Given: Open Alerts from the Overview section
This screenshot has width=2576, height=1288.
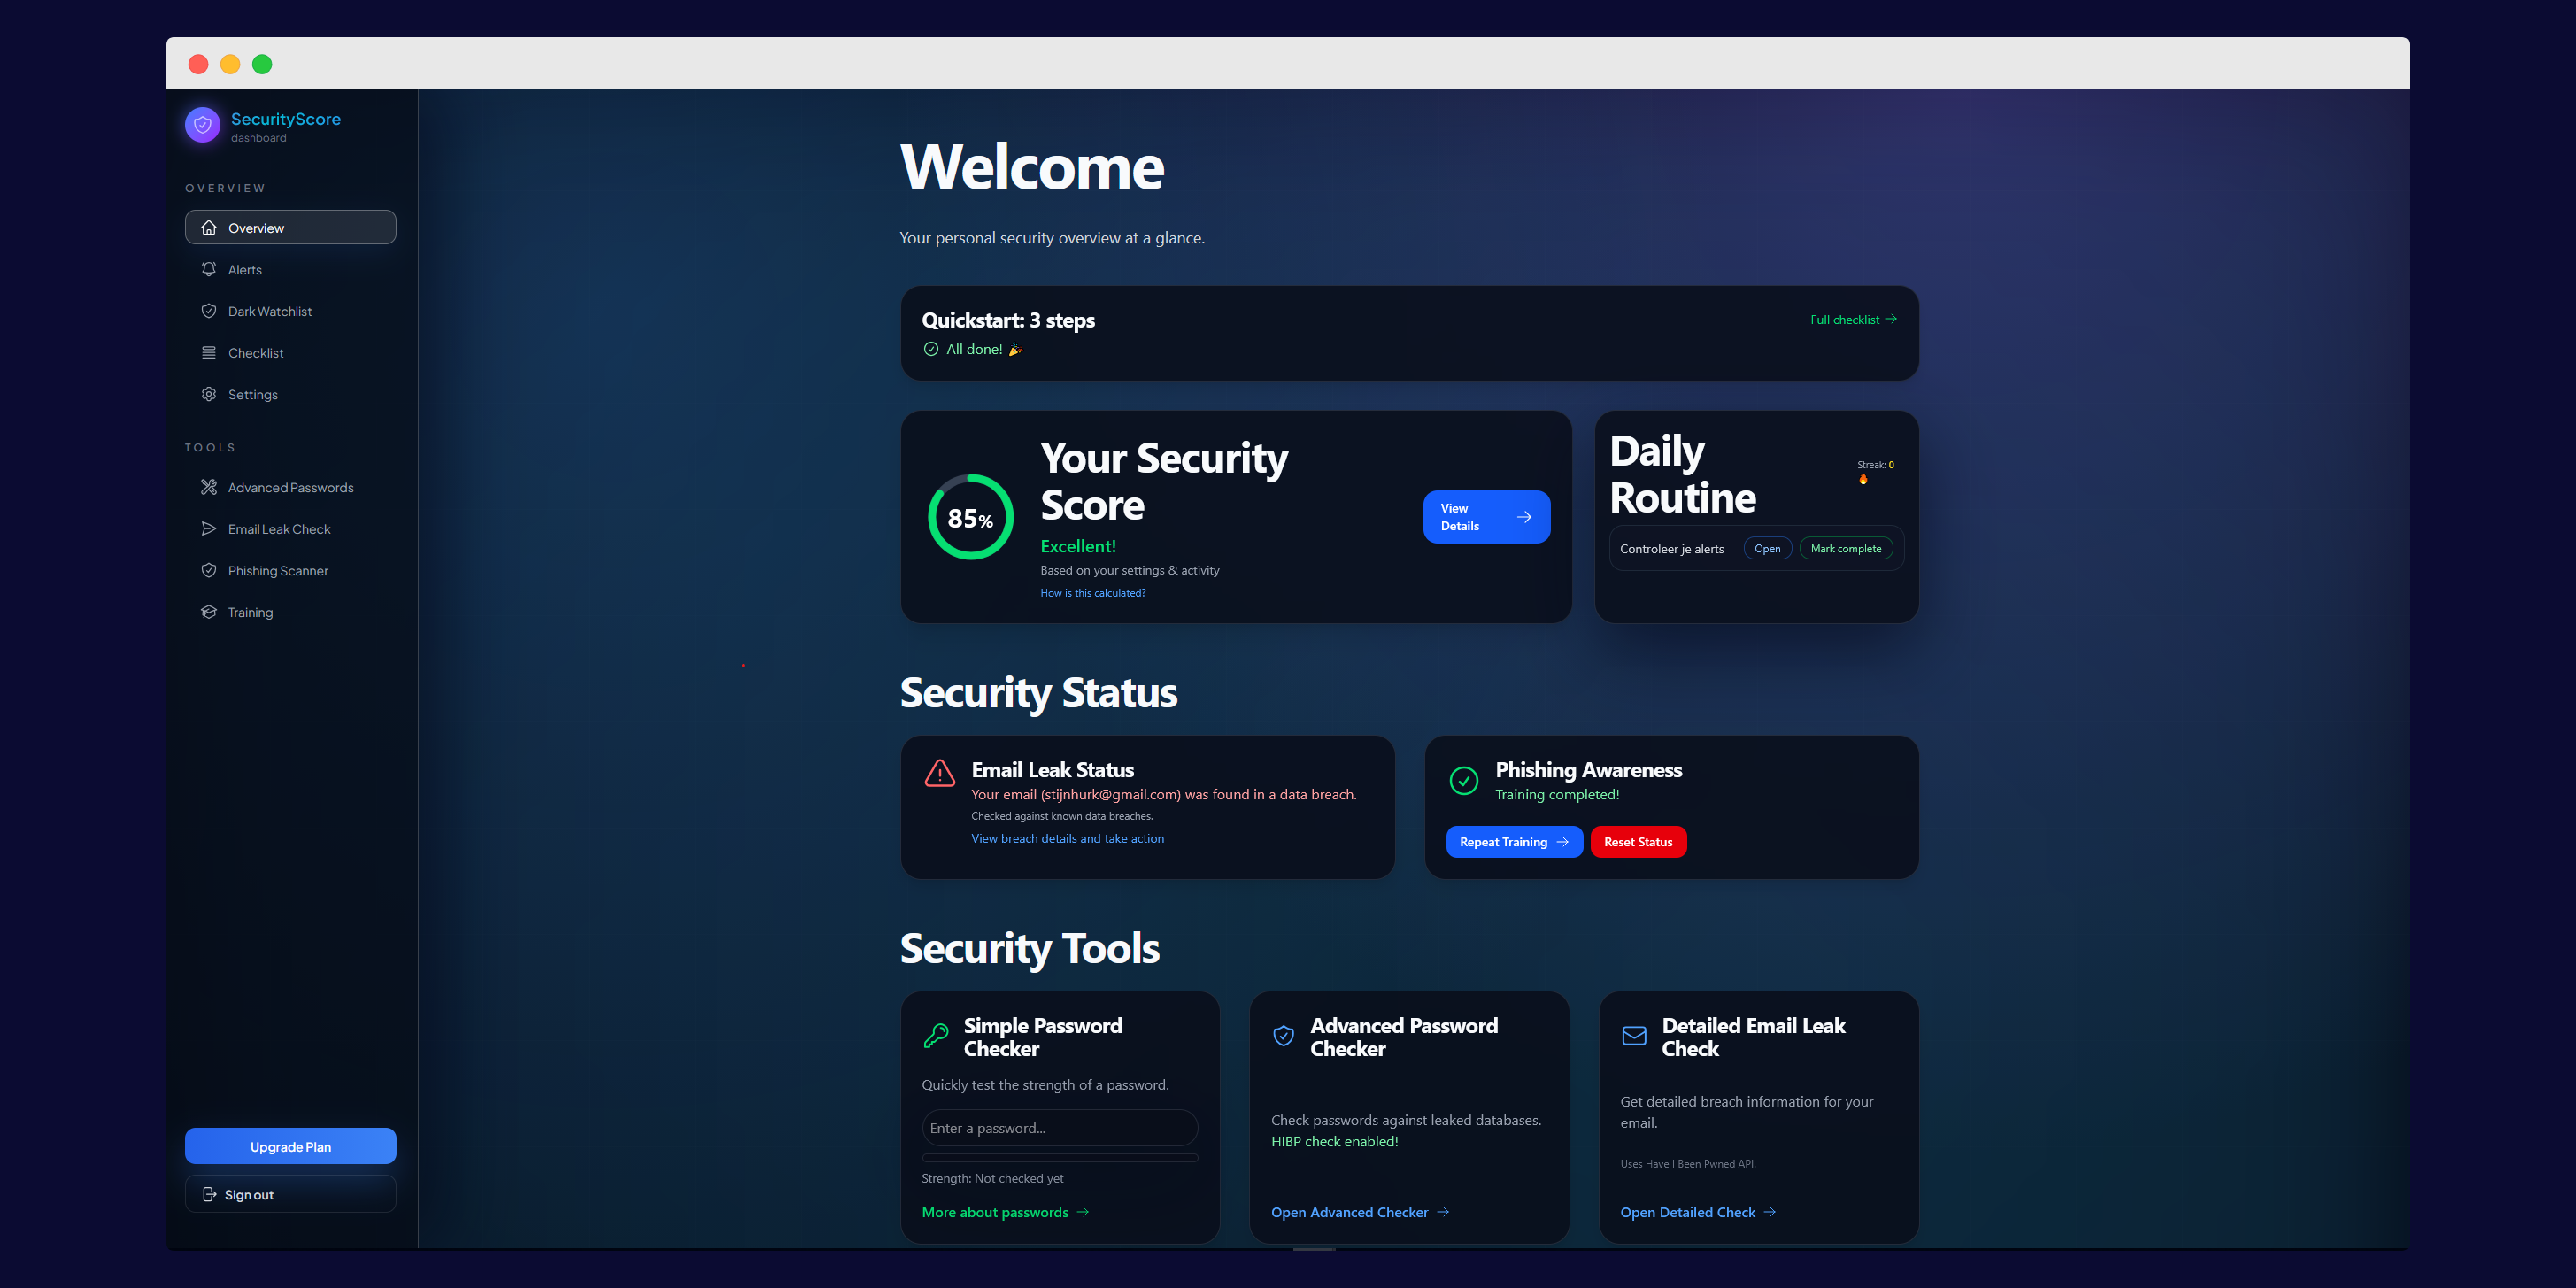Looking at the screenshot, I should (245, 269).
